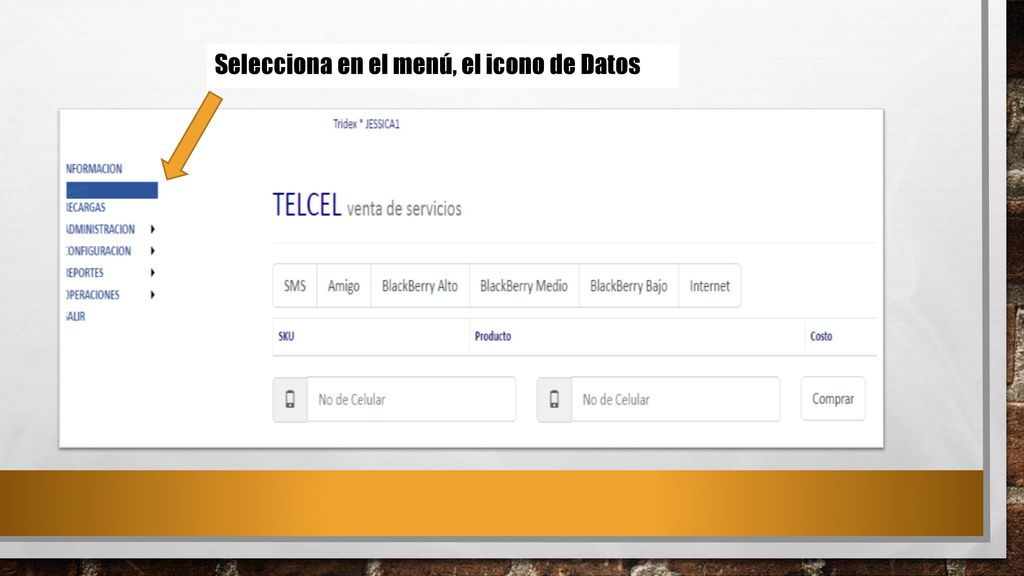Select the BlackBerry Alto tab
Image resolution: width=1024 pixels, height=576 pixels.
(420, 285)
